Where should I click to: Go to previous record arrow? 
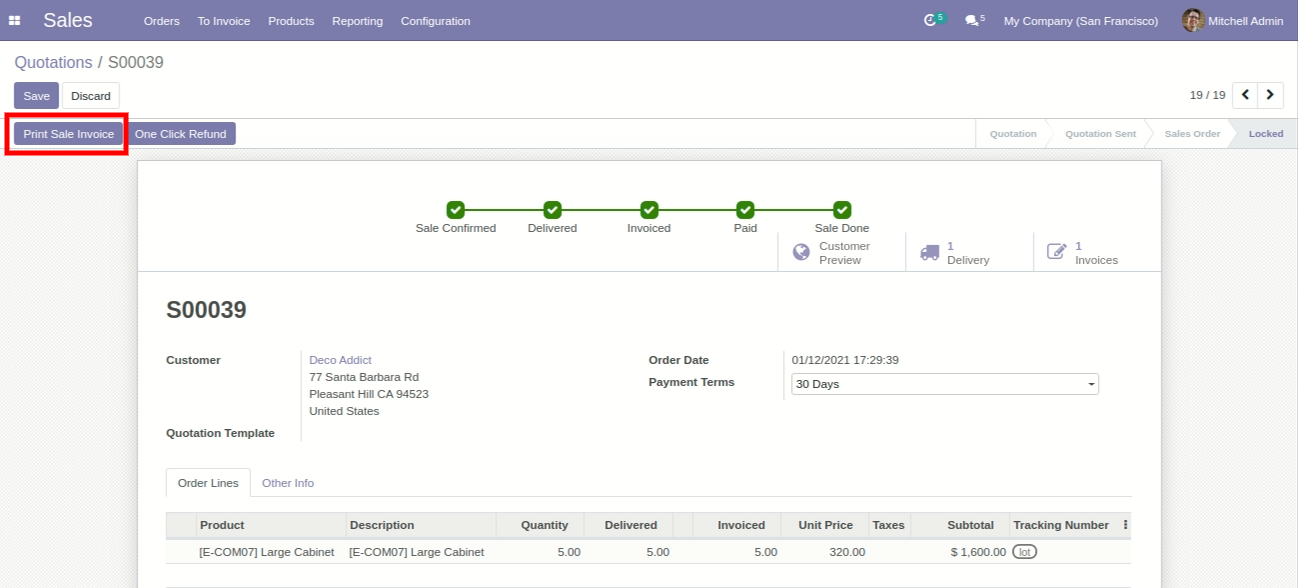pyautogui.click(x=1245, y=95)
